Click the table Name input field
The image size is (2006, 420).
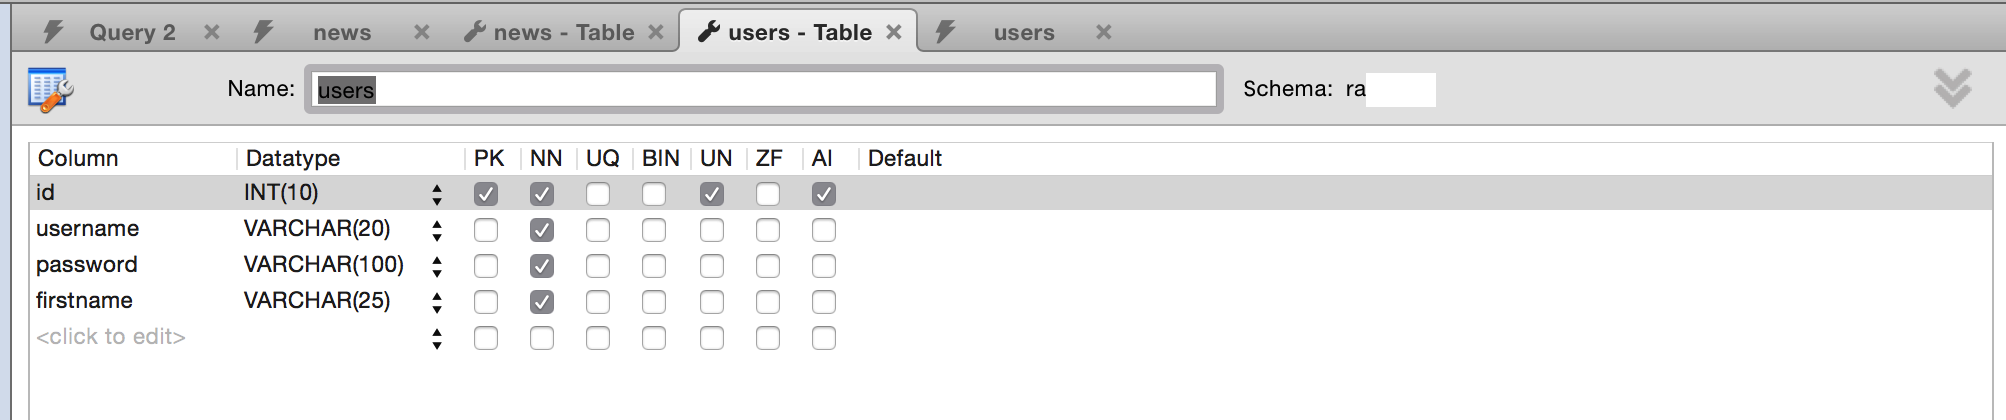coord(764,89)
